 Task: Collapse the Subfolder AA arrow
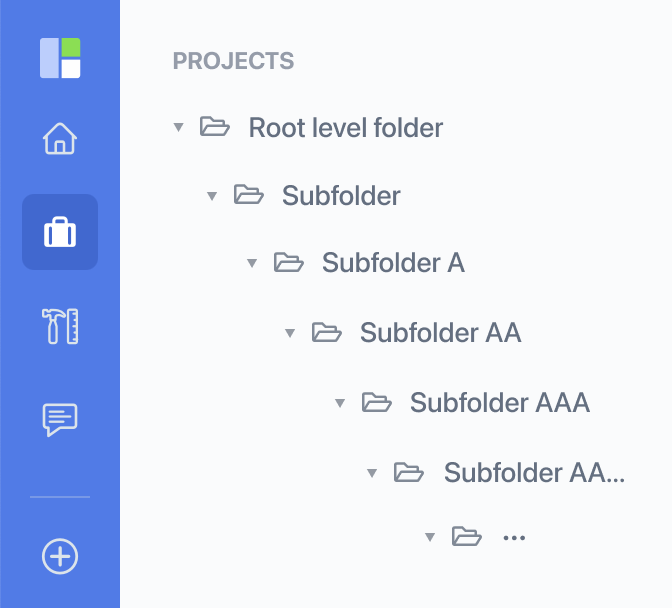290,332
